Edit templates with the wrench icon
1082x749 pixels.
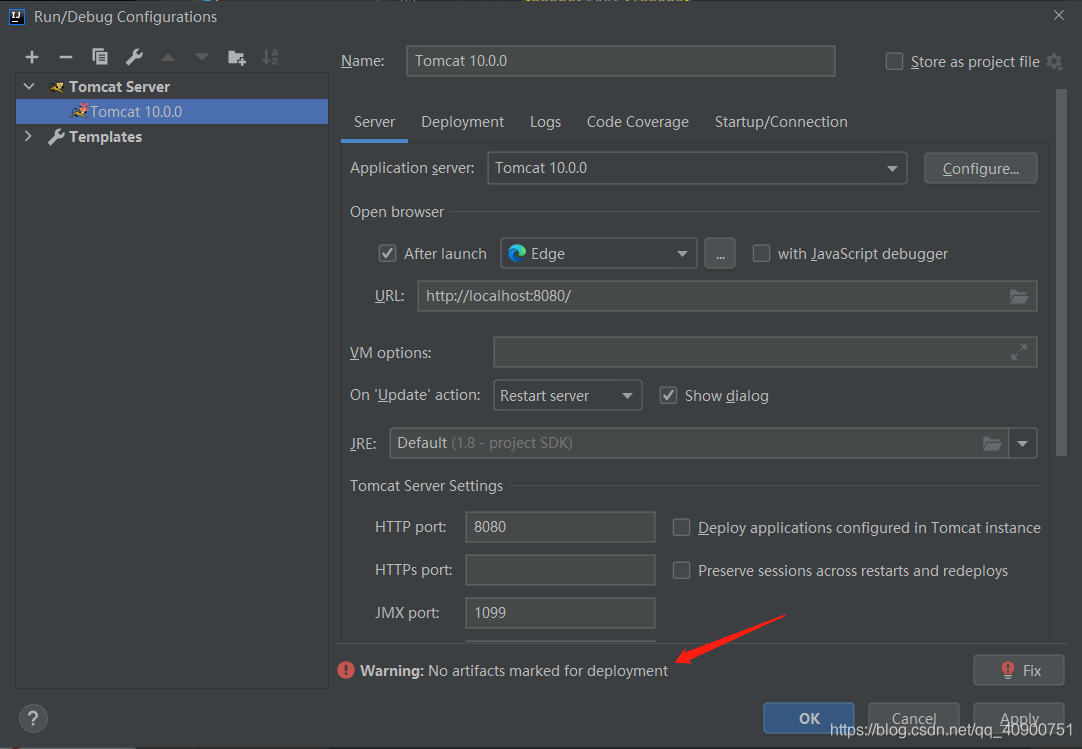(x=134, y=57)
